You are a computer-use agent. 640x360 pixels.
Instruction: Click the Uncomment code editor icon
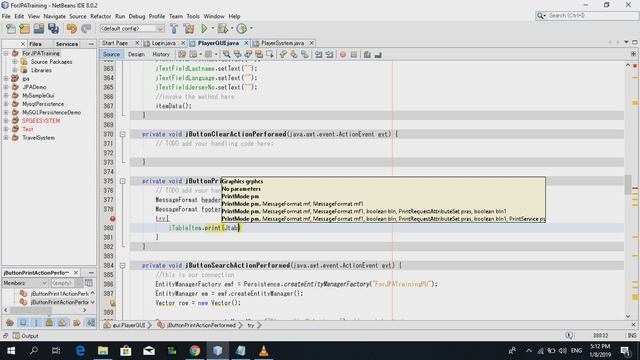coord(378,54)
